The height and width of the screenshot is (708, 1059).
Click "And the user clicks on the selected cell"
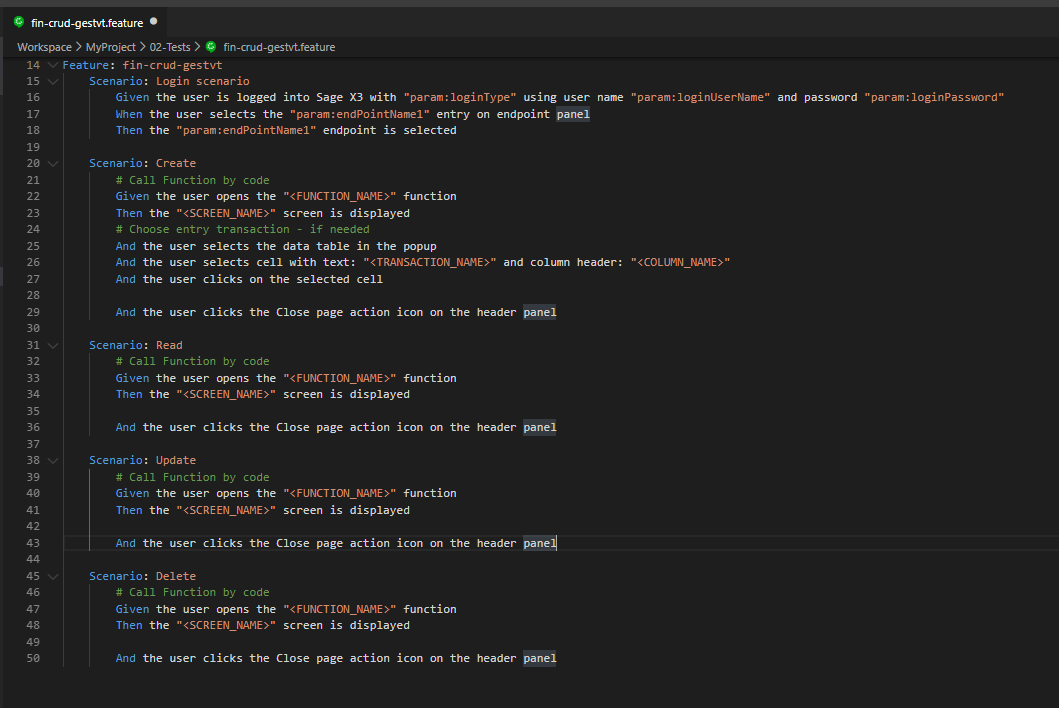(x=249, y=279)
